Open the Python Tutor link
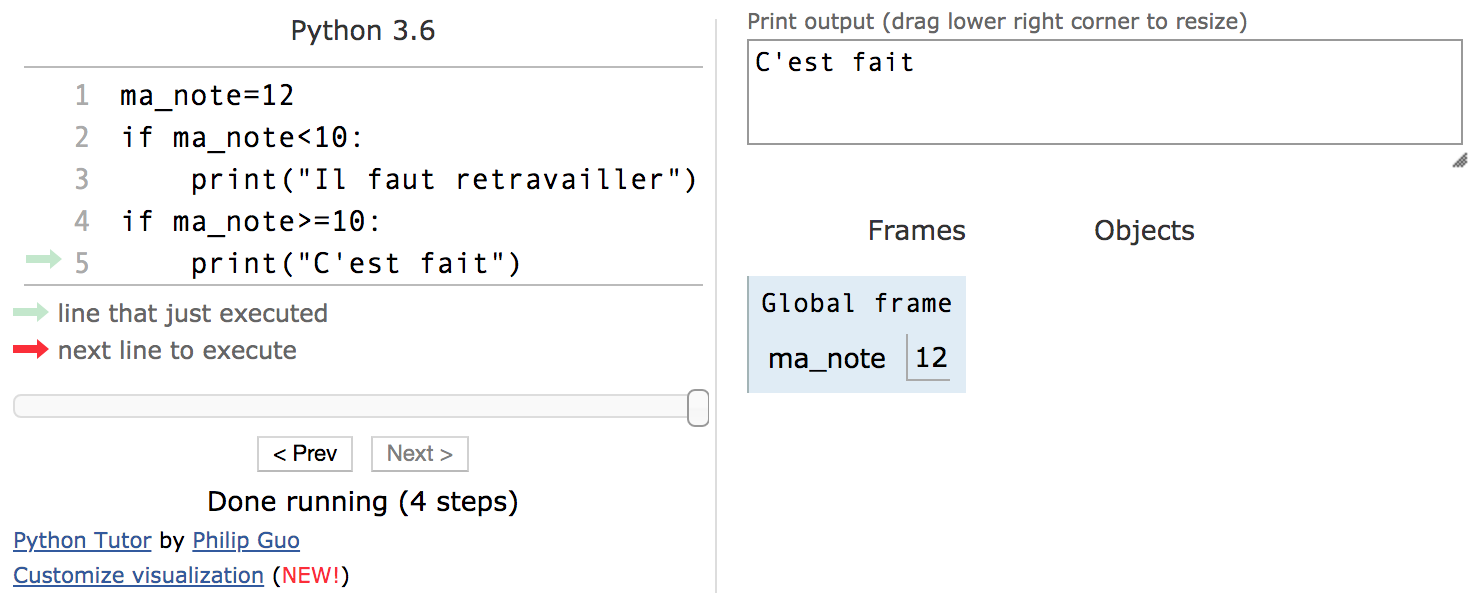1479x605 pixels. (82, 541)
